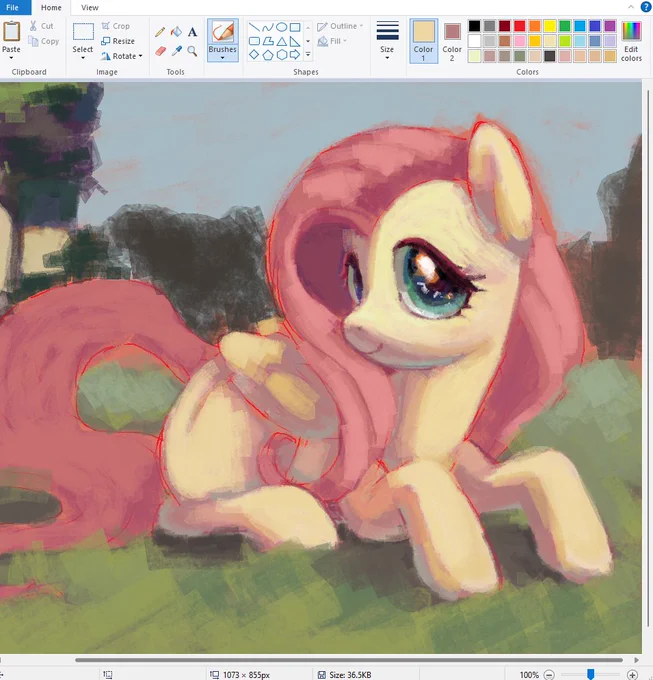Choose the Hexagon shape

281,55
